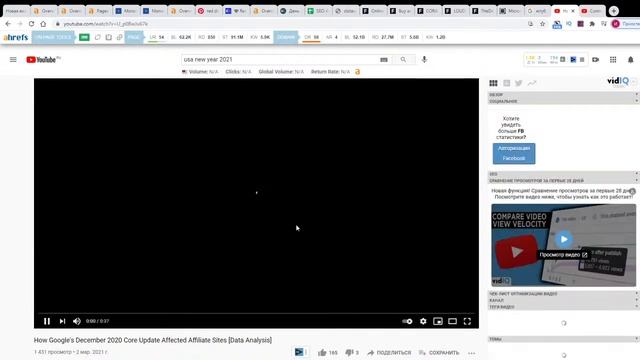This screenshot has height=360, width=640.
Task: Open the create video camera icon
Action: pos(596,60)
